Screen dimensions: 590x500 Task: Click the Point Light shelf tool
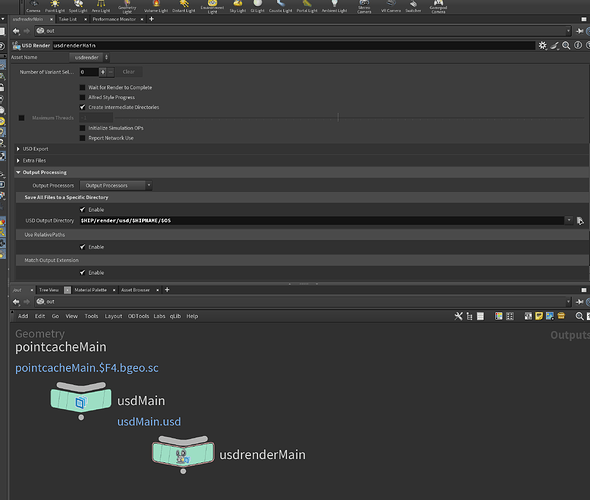(55, 6)
